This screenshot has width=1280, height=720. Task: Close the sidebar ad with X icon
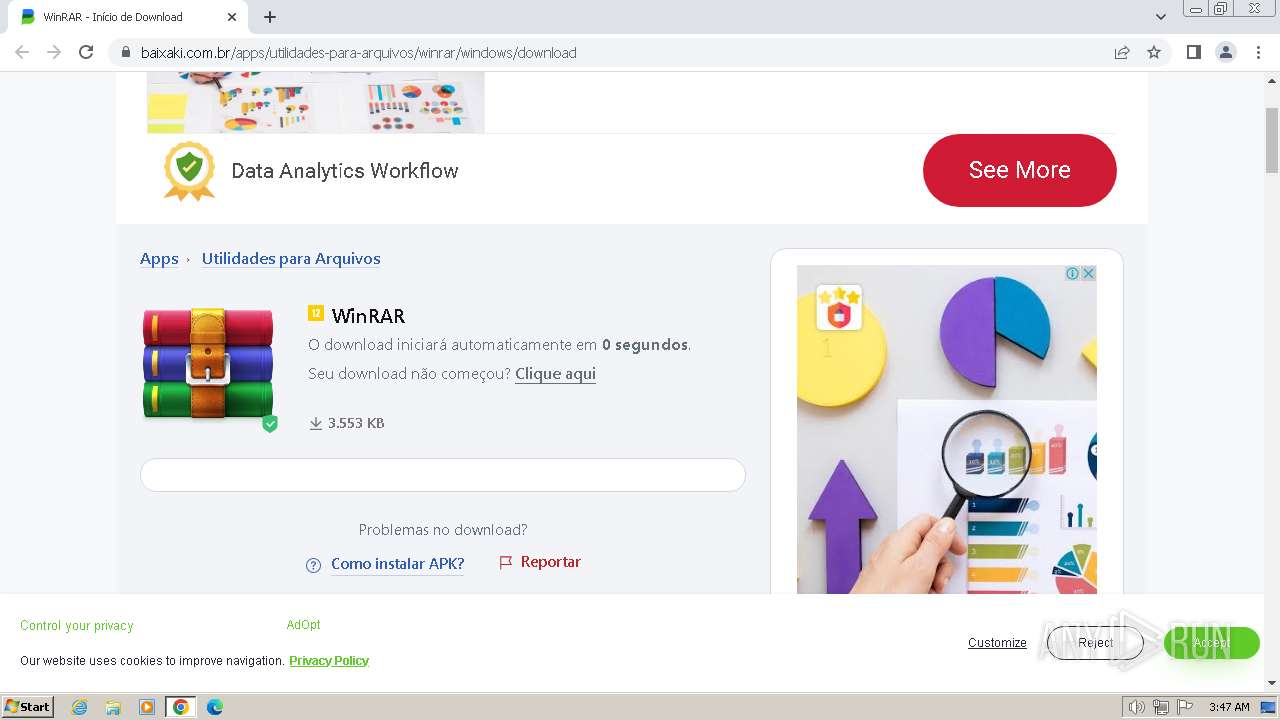click(x=1088, y=273)
